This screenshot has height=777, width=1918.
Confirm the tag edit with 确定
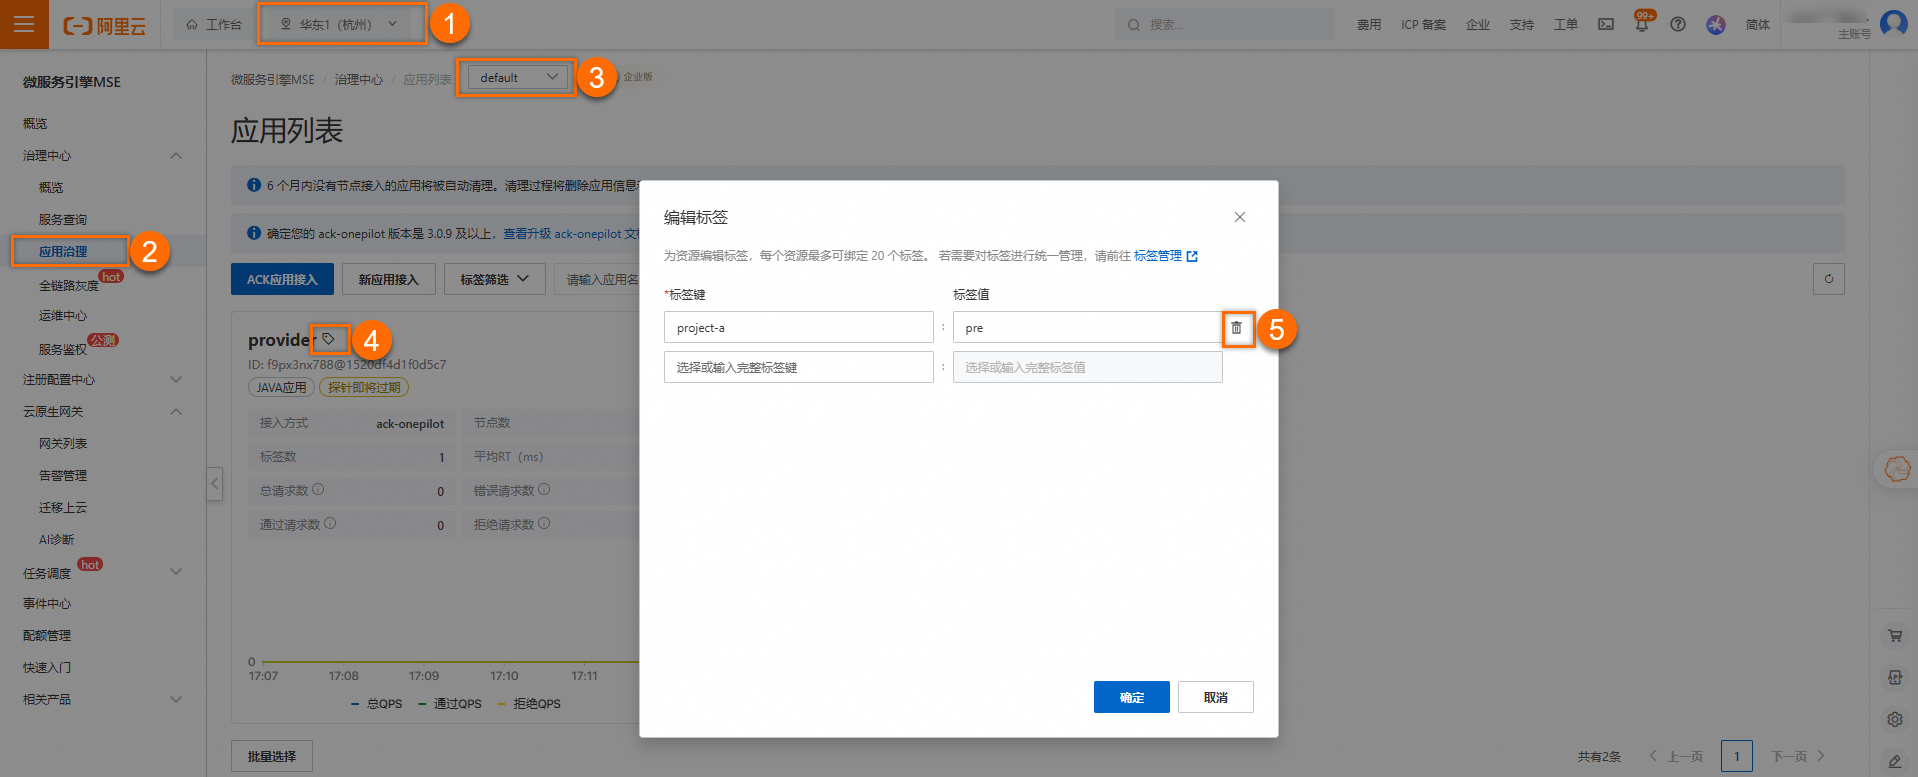[1132, 697]
